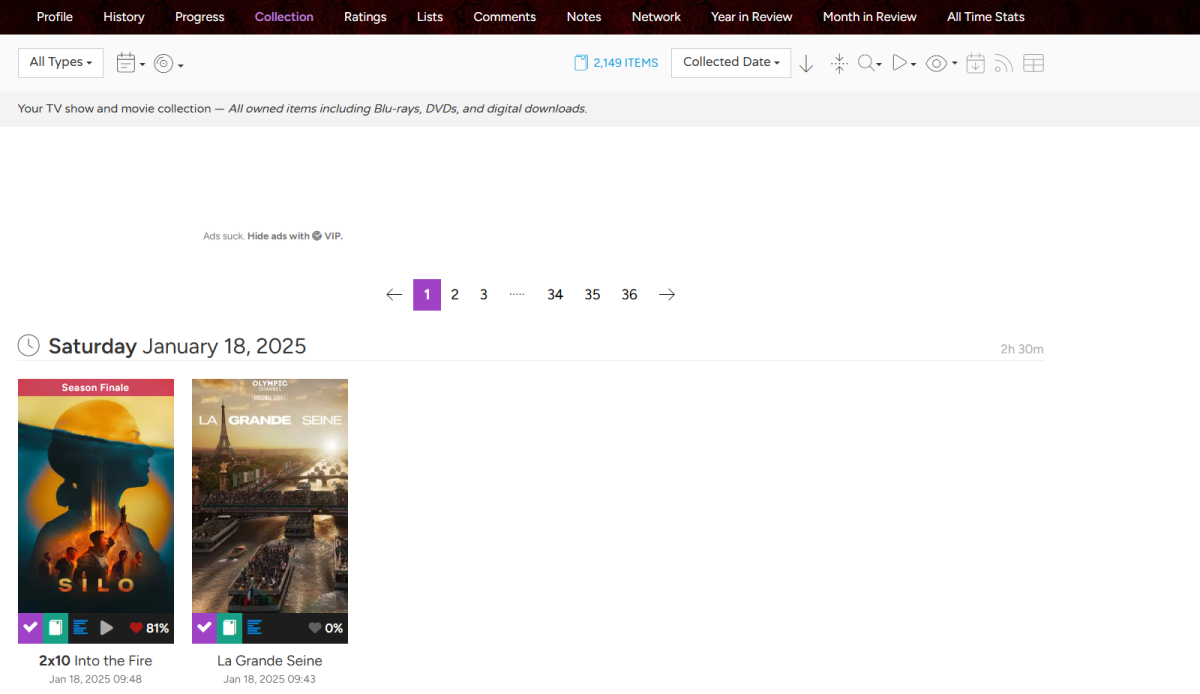Go to the Ratings tab

(365, 17)
